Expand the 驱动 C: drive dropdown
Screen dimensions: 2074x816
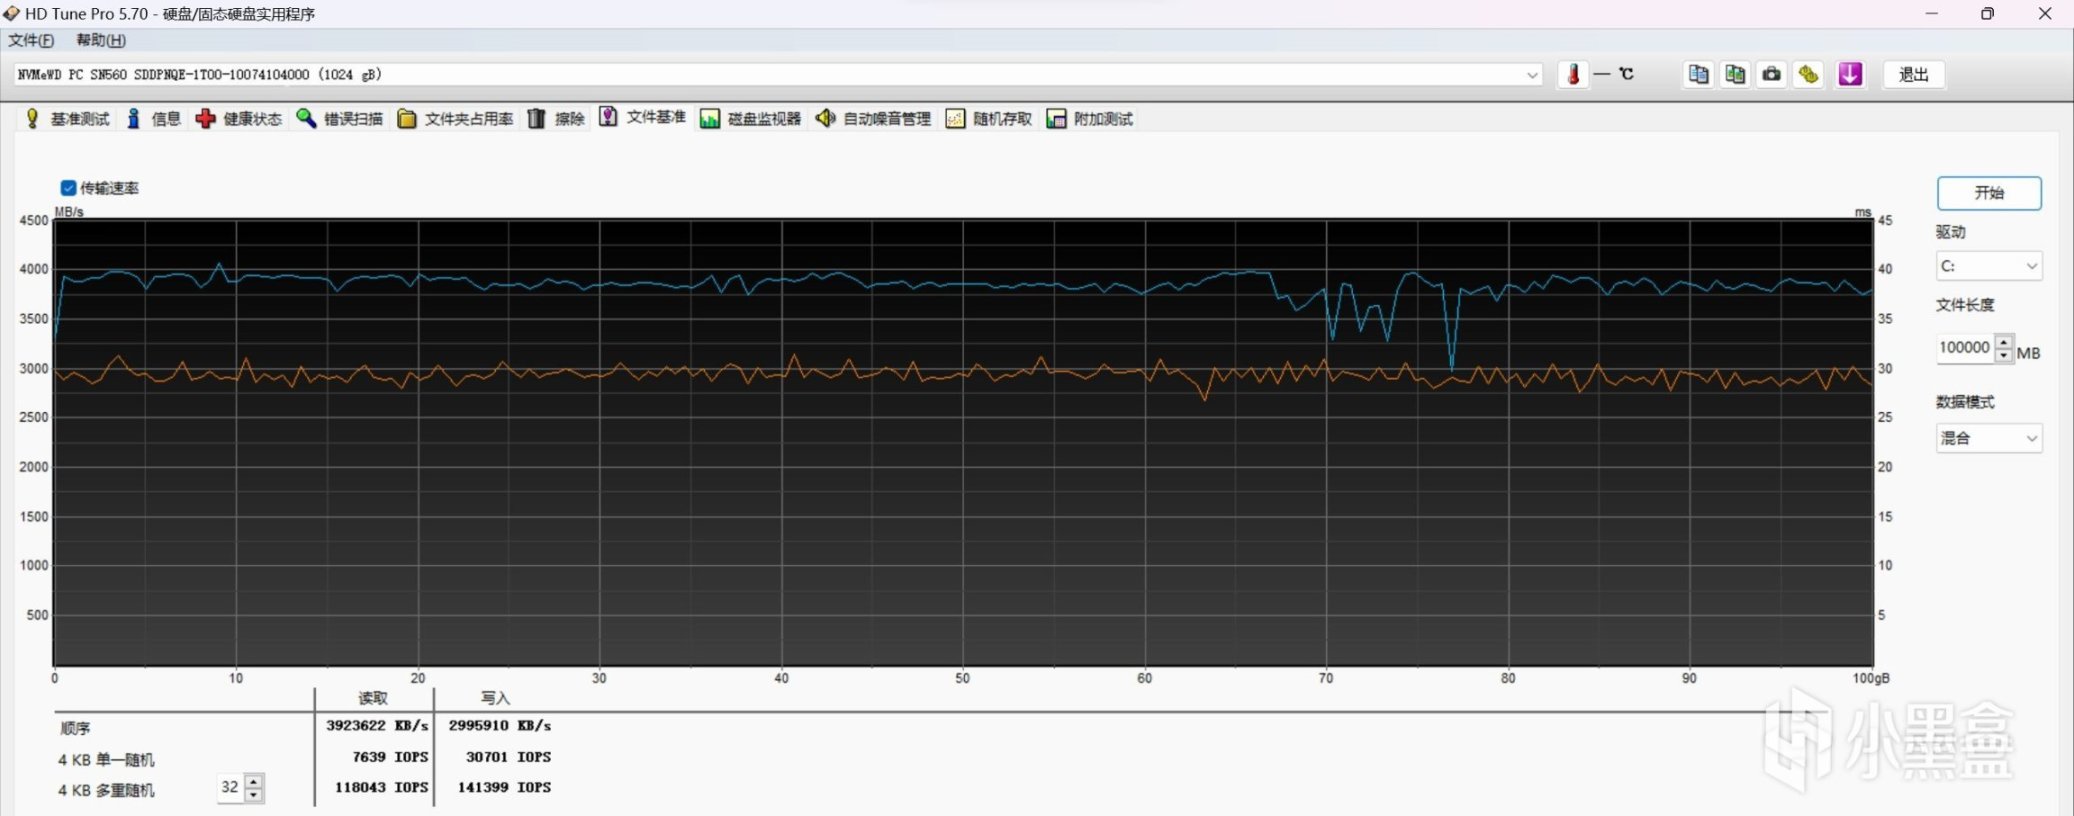click(2031, 266)
